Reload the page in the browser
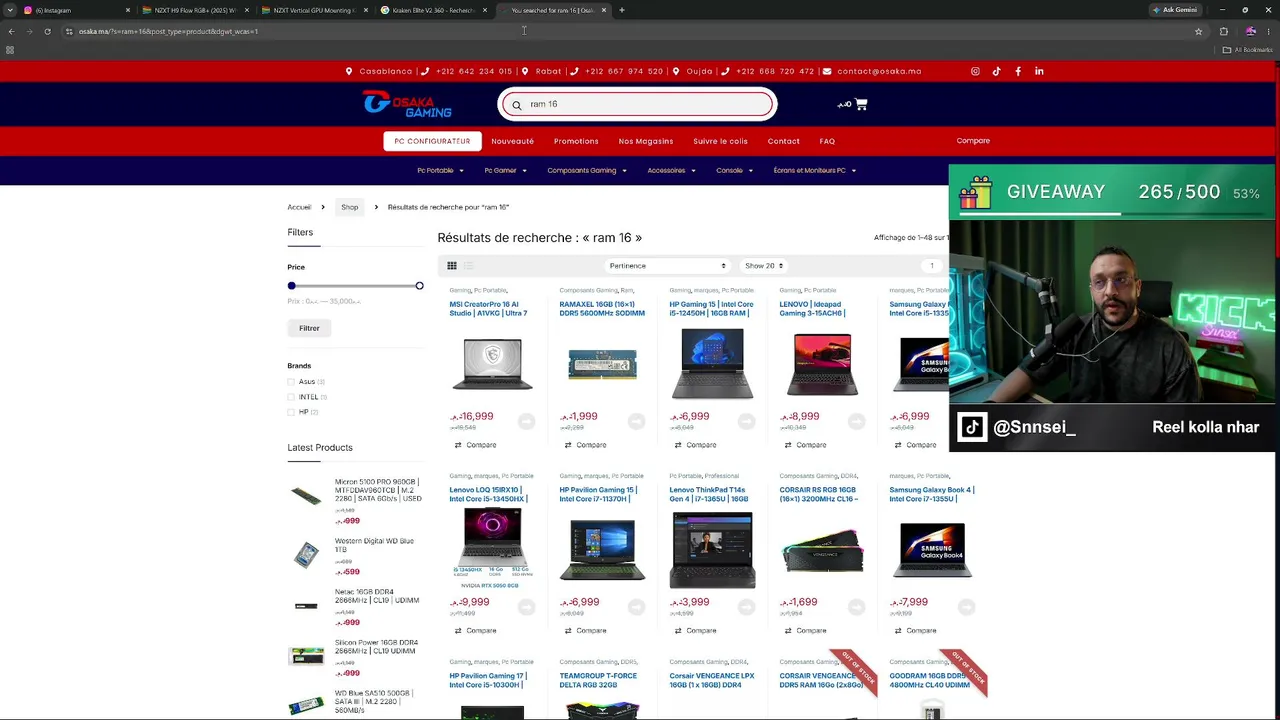 point(47,31)
